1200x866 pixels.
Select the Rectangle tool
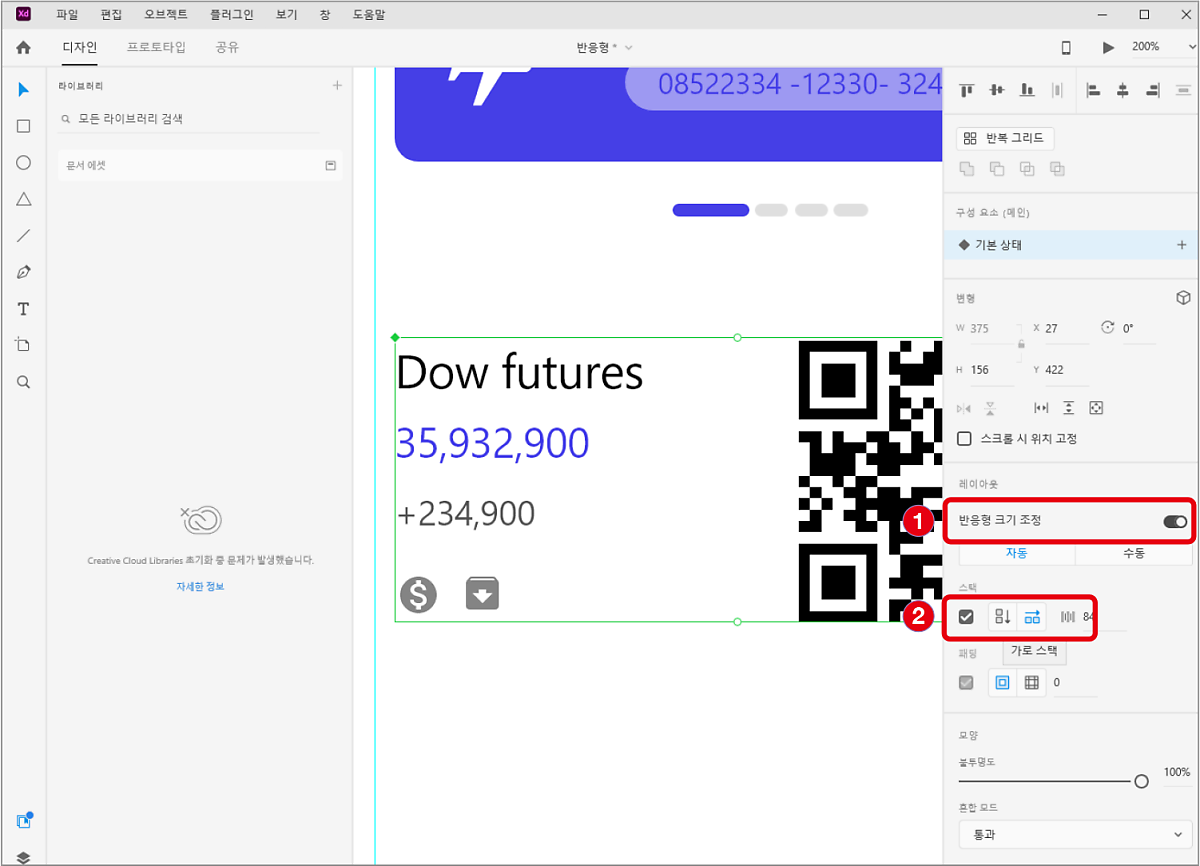click(x=24, y=126)
